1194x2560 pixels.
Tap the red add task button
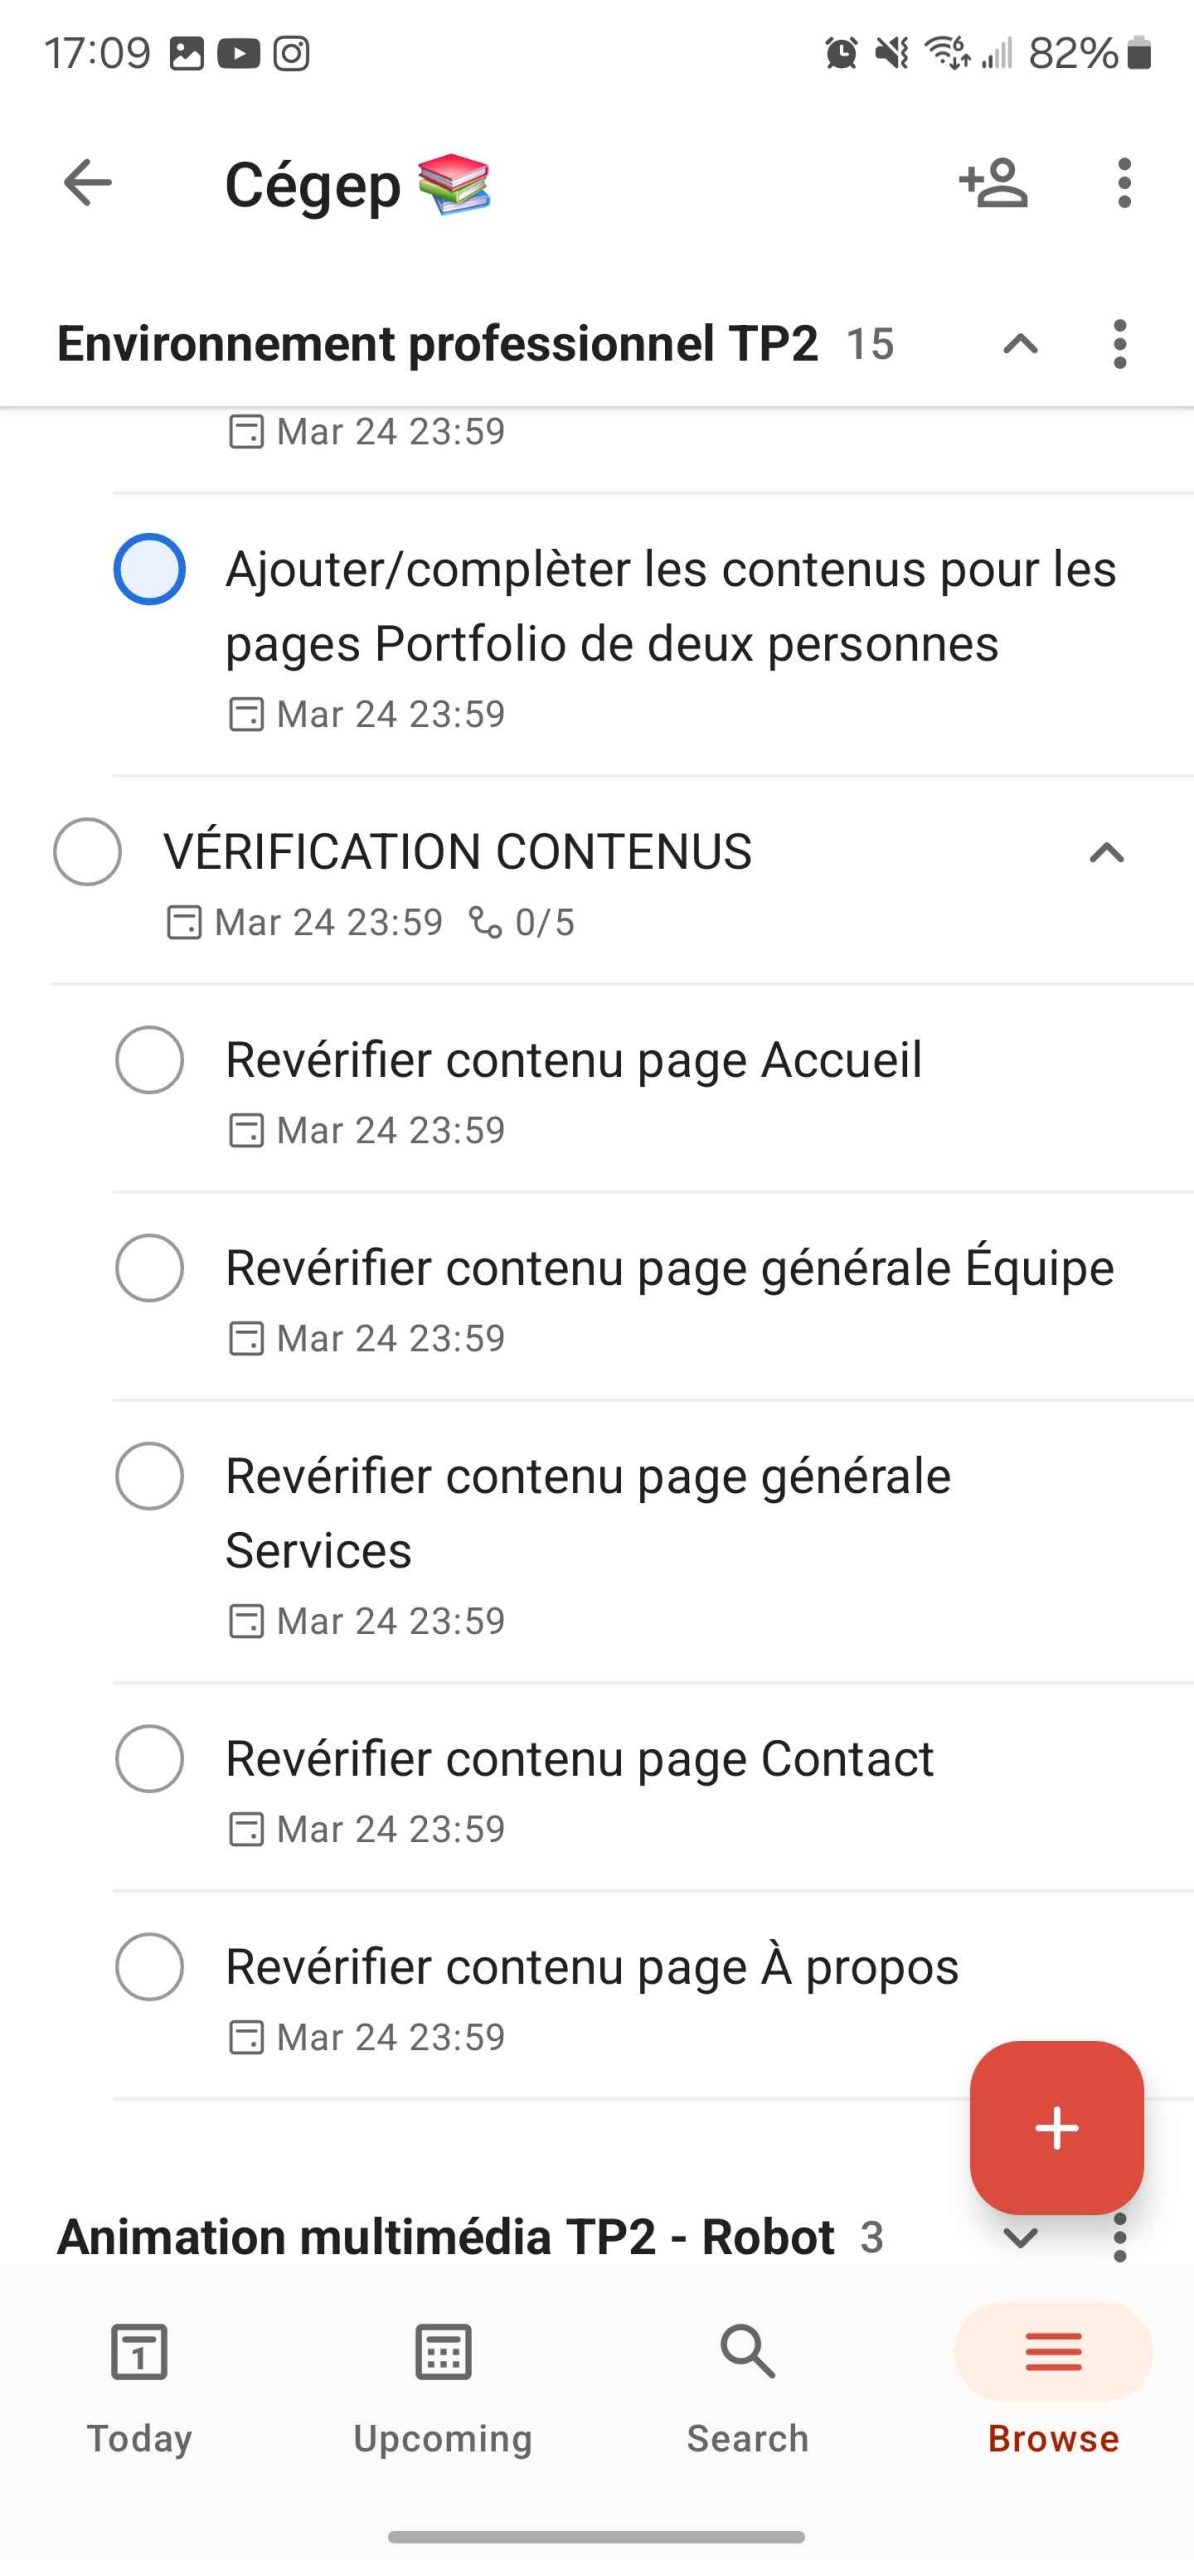click(x=1056, y=2126)
